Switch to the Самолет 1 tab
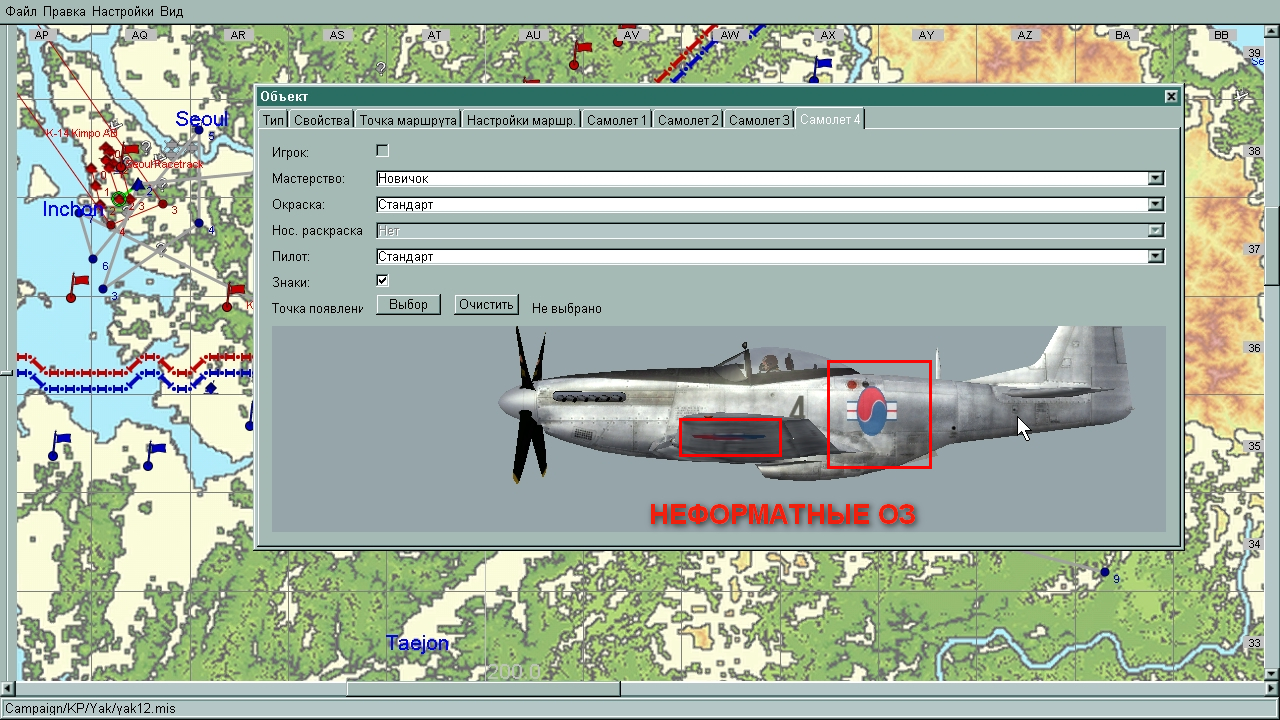Image resolution: width=1280 pixels, height=720 pixels. [x=617, y=120]
